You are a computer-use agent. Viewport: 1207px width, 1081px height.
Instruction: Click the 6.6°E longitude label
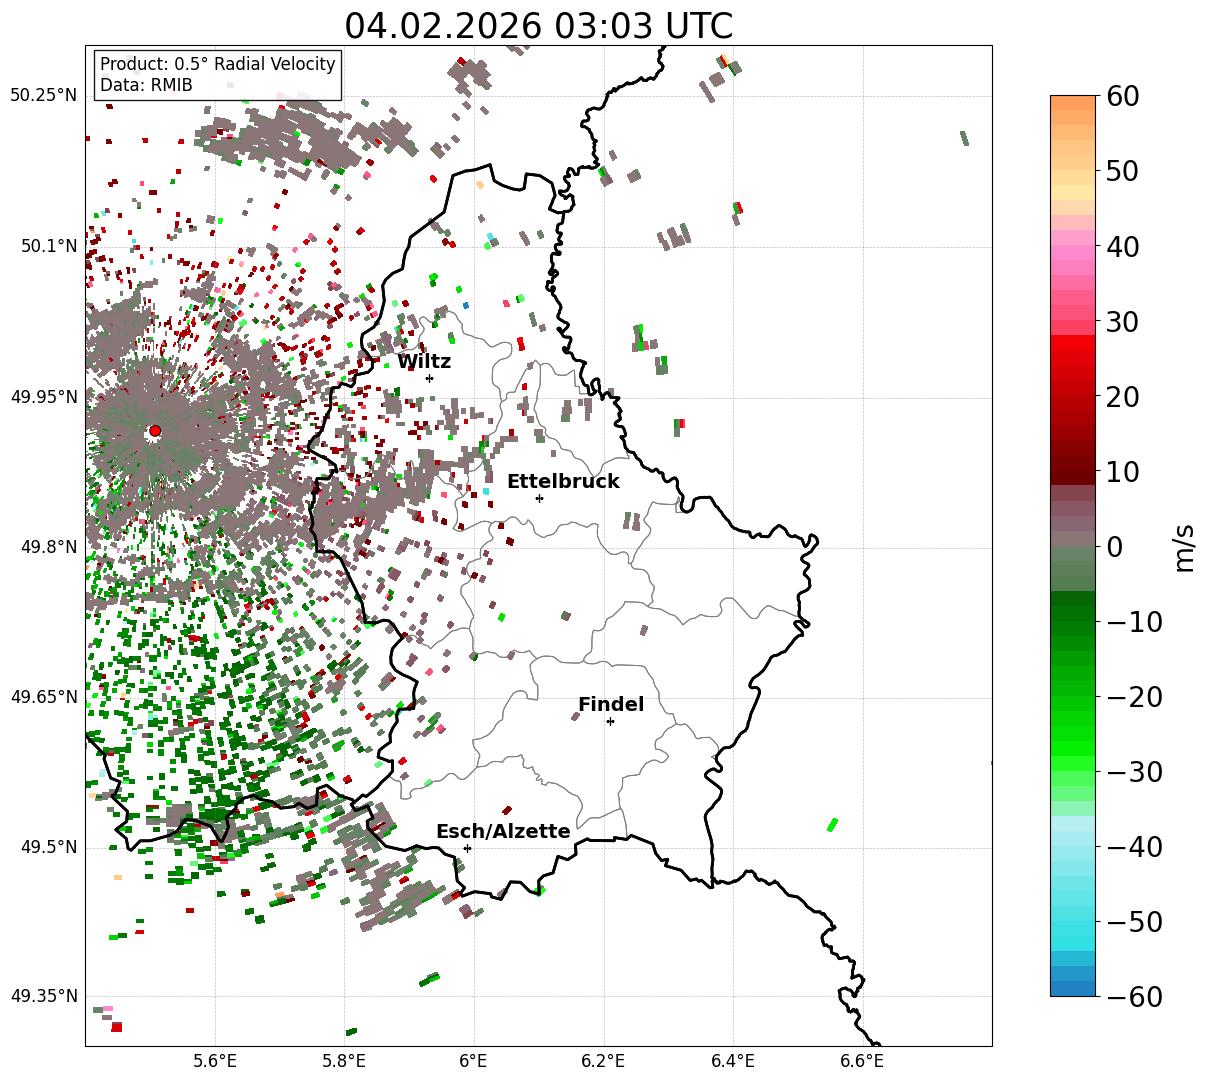tap(862, 1060)
